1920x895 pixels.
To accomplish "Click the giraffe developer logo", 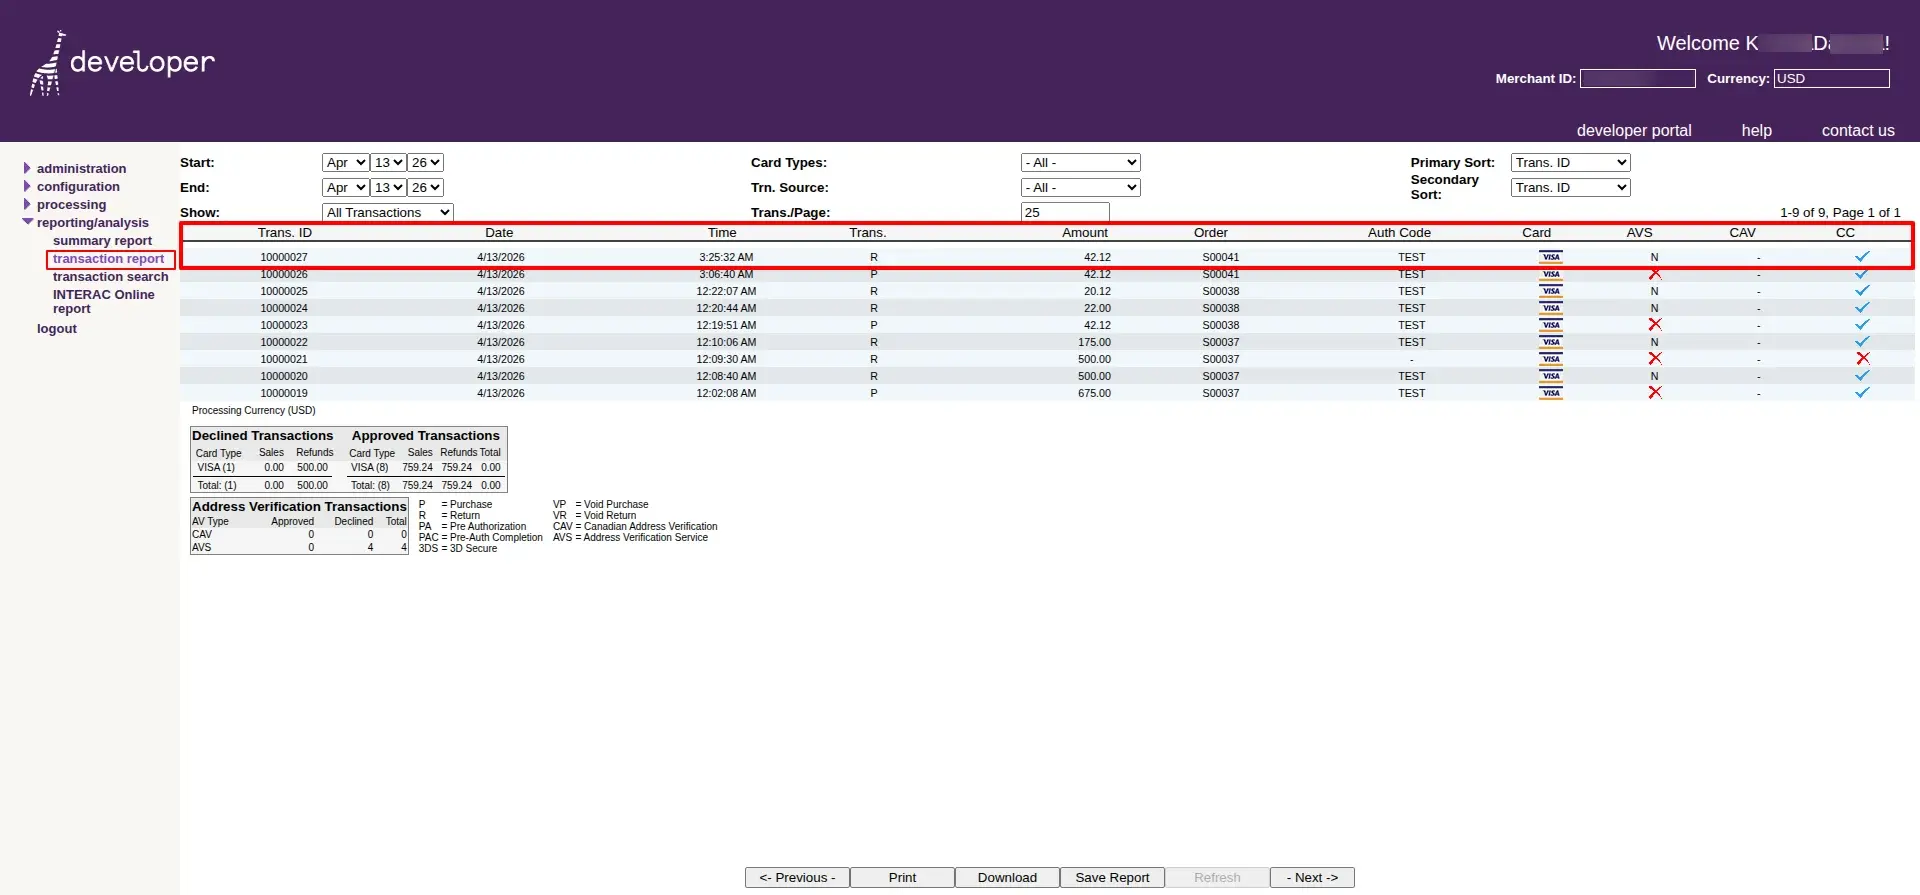I will 122,63.
